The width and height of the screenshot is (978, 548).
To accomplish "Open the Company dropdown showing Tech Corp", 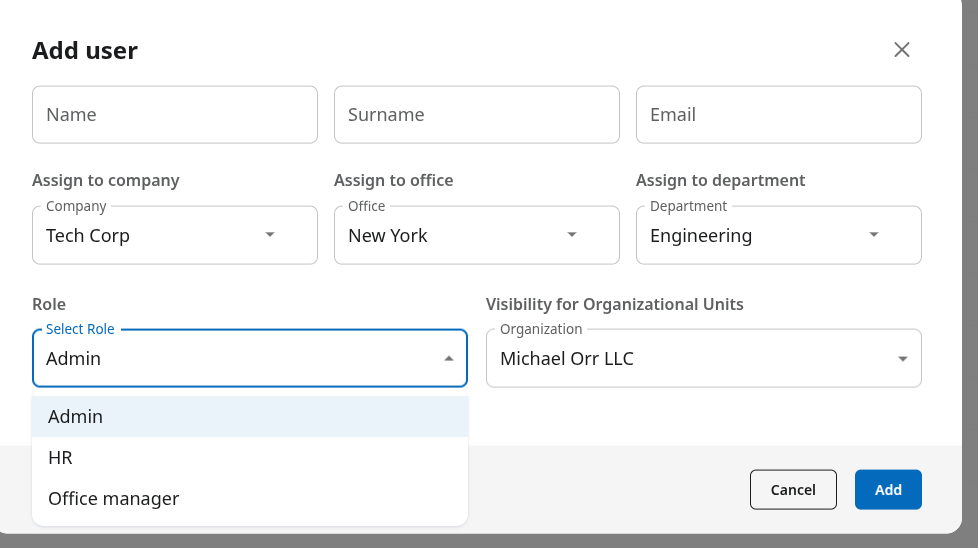I will tap(150, 236).
